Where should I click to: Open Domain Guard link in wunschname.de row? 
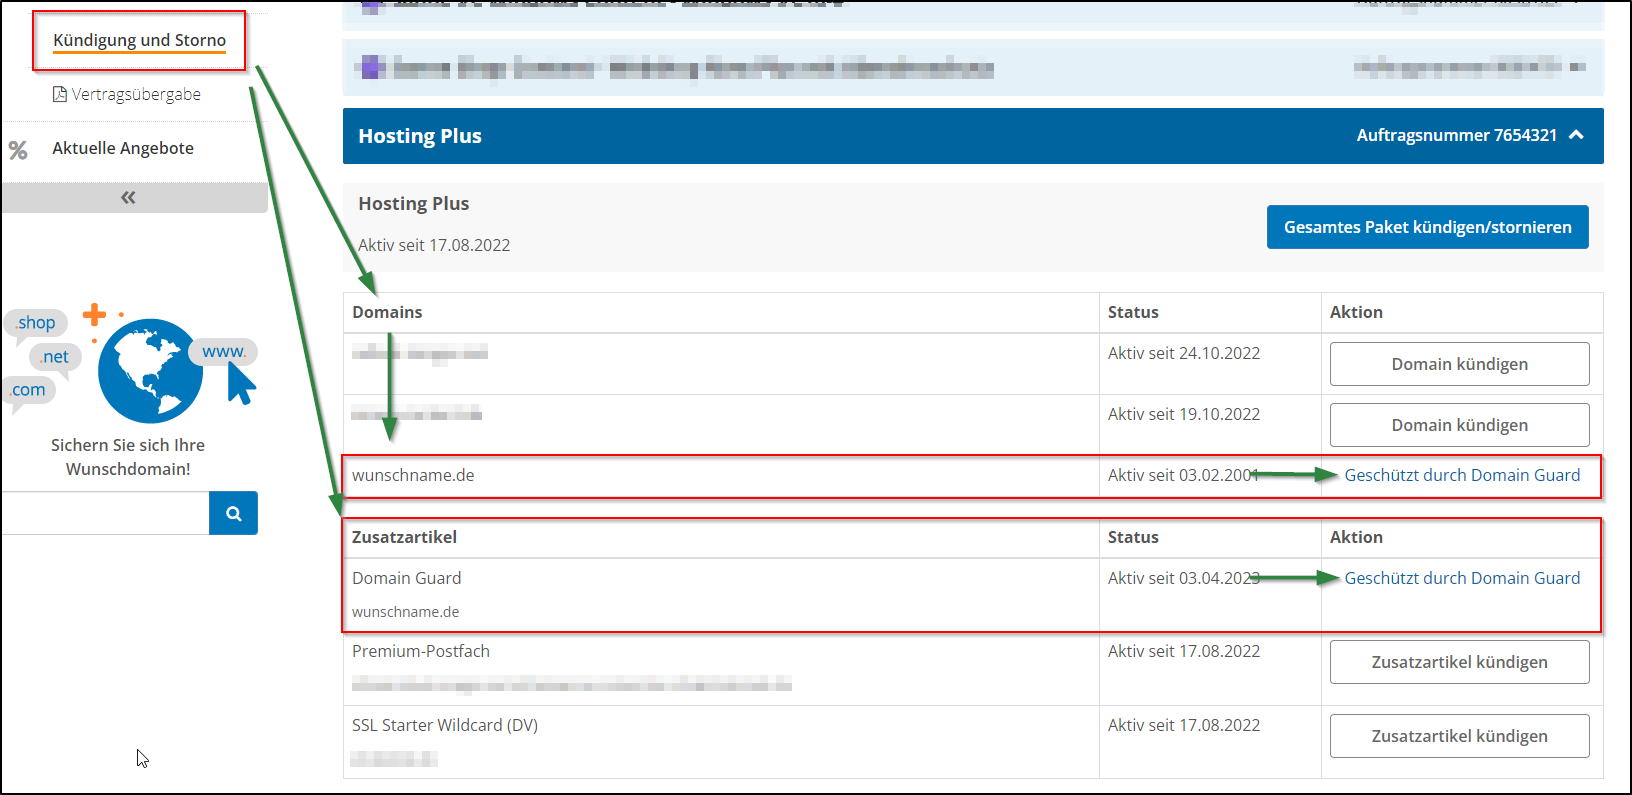click(1462, 475)
